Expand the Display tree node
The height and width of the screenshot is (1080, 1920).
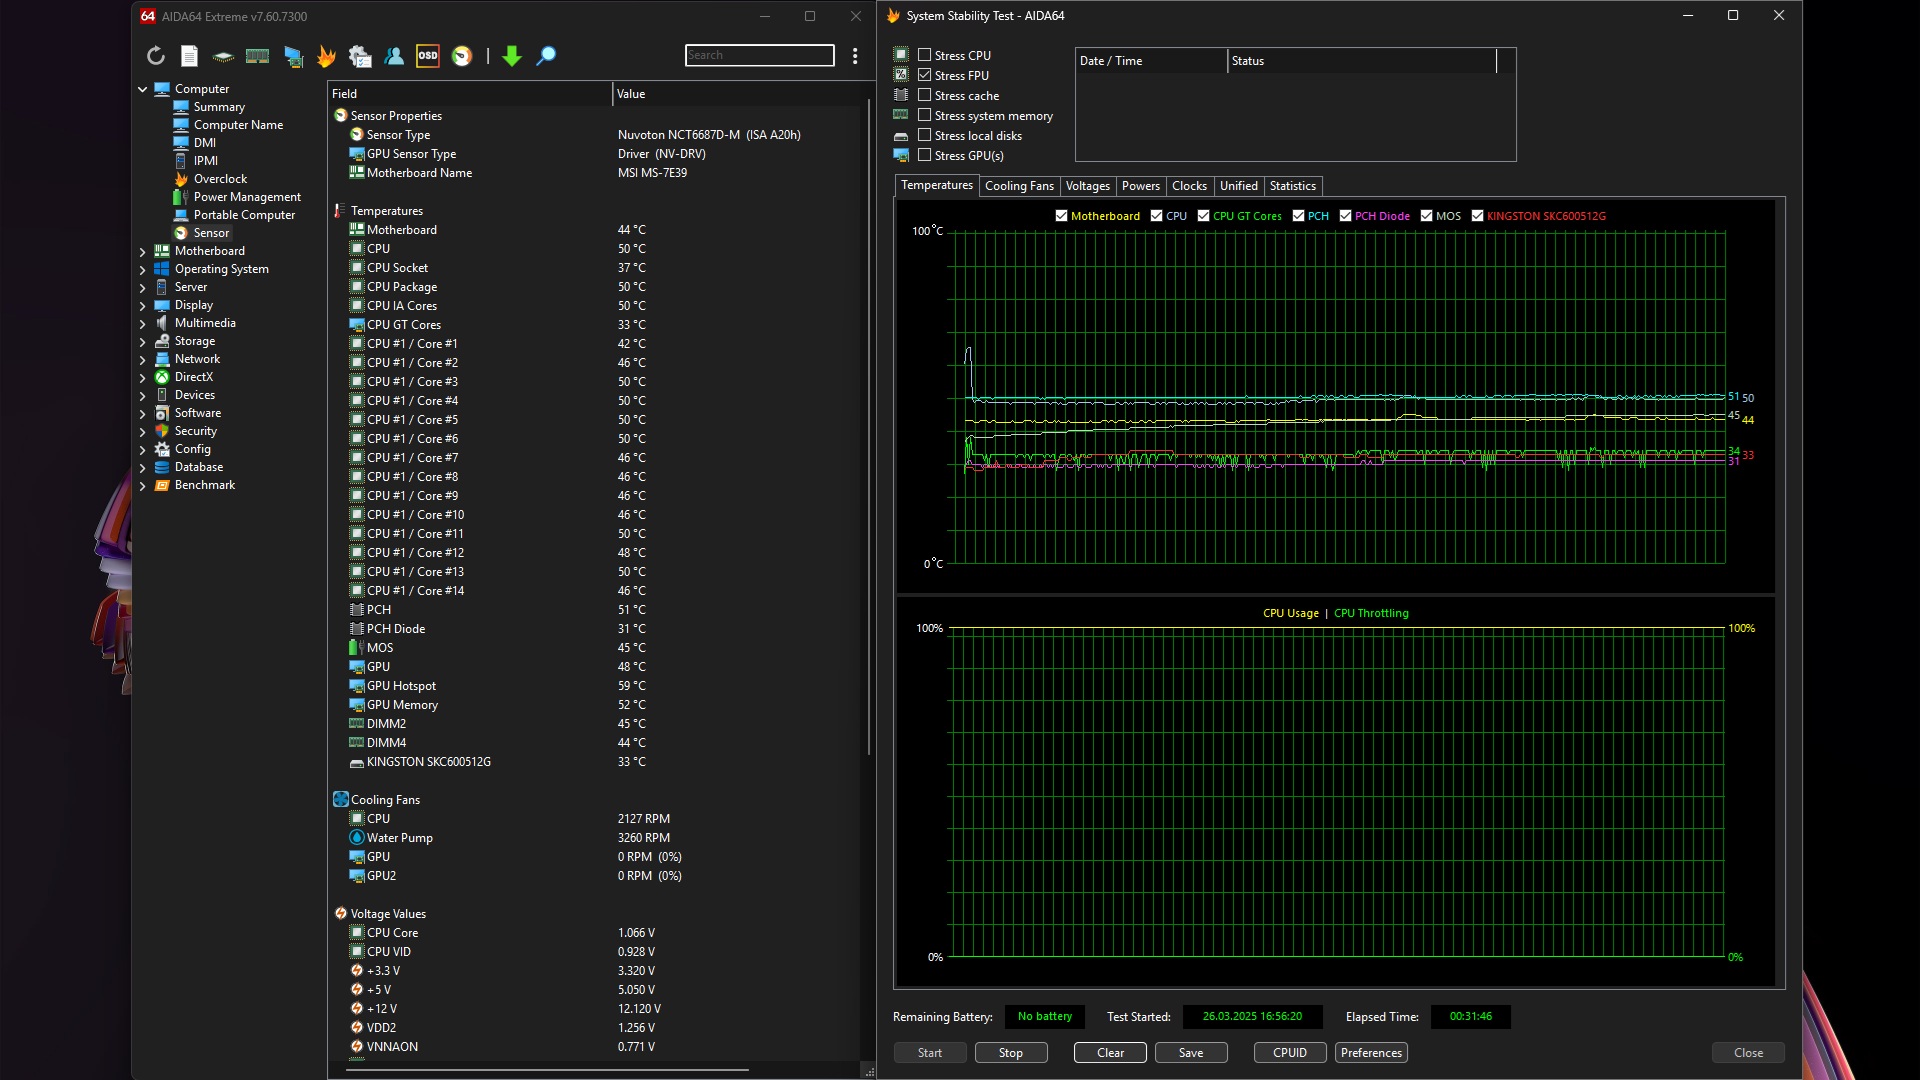point(142,306)
